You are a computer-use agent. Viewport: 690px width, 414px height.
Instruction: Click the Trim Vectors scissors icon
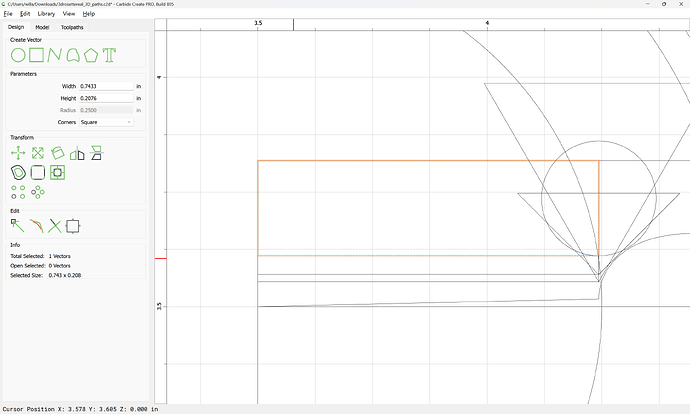[x=55, y=226]
